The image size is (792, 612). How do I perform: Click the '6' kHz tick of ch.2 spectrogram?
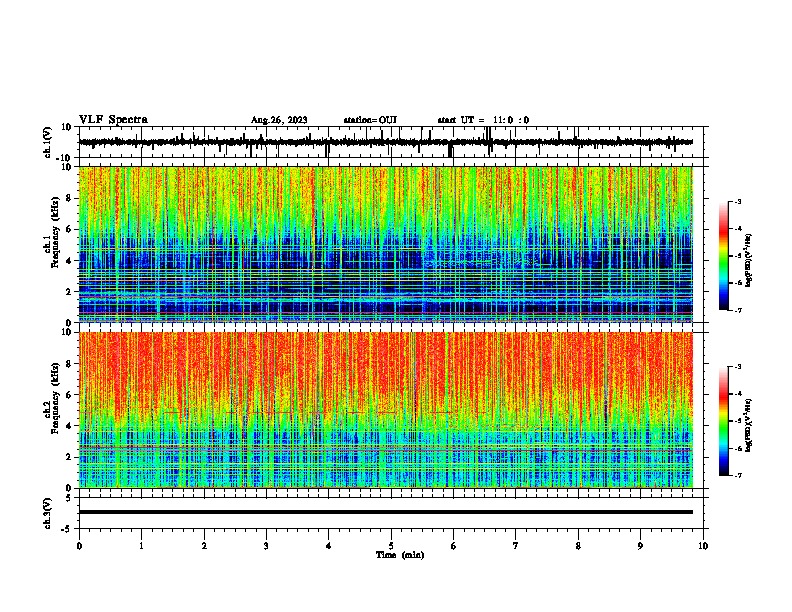point(69,395)
